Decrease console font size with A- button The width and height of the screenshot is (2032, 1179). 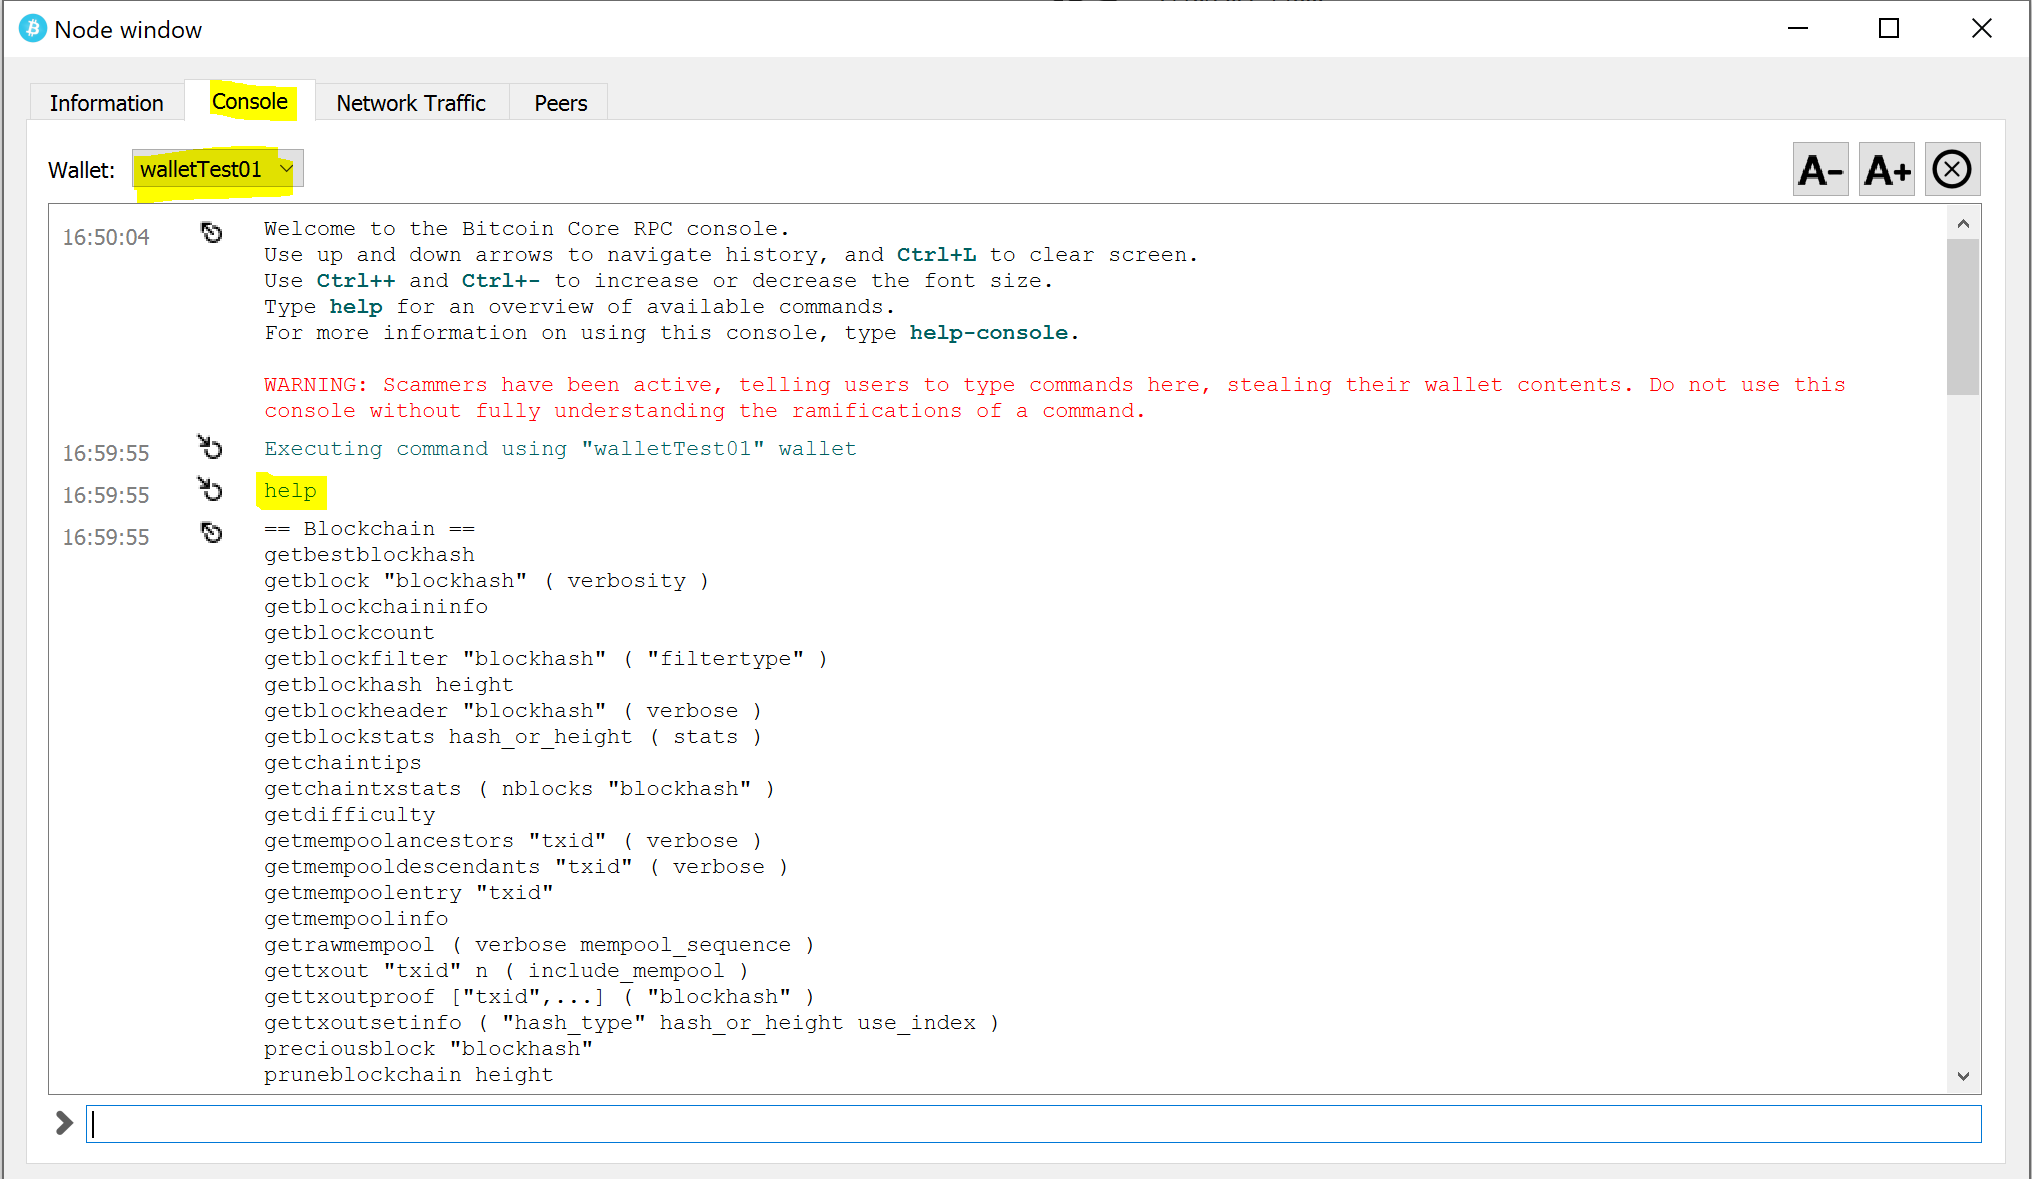pos(1820,170)
